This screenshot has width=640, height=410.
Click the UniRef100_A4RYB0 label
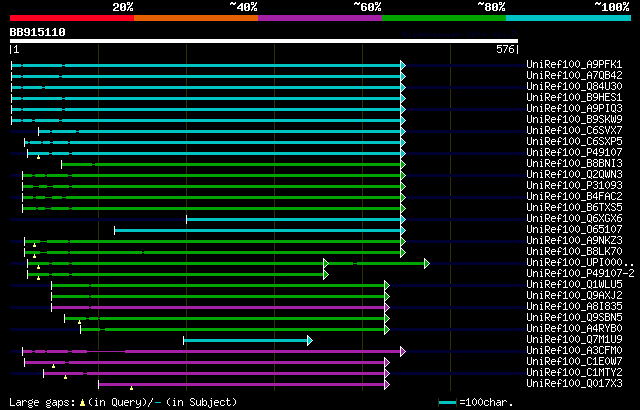tap(574, 329)
